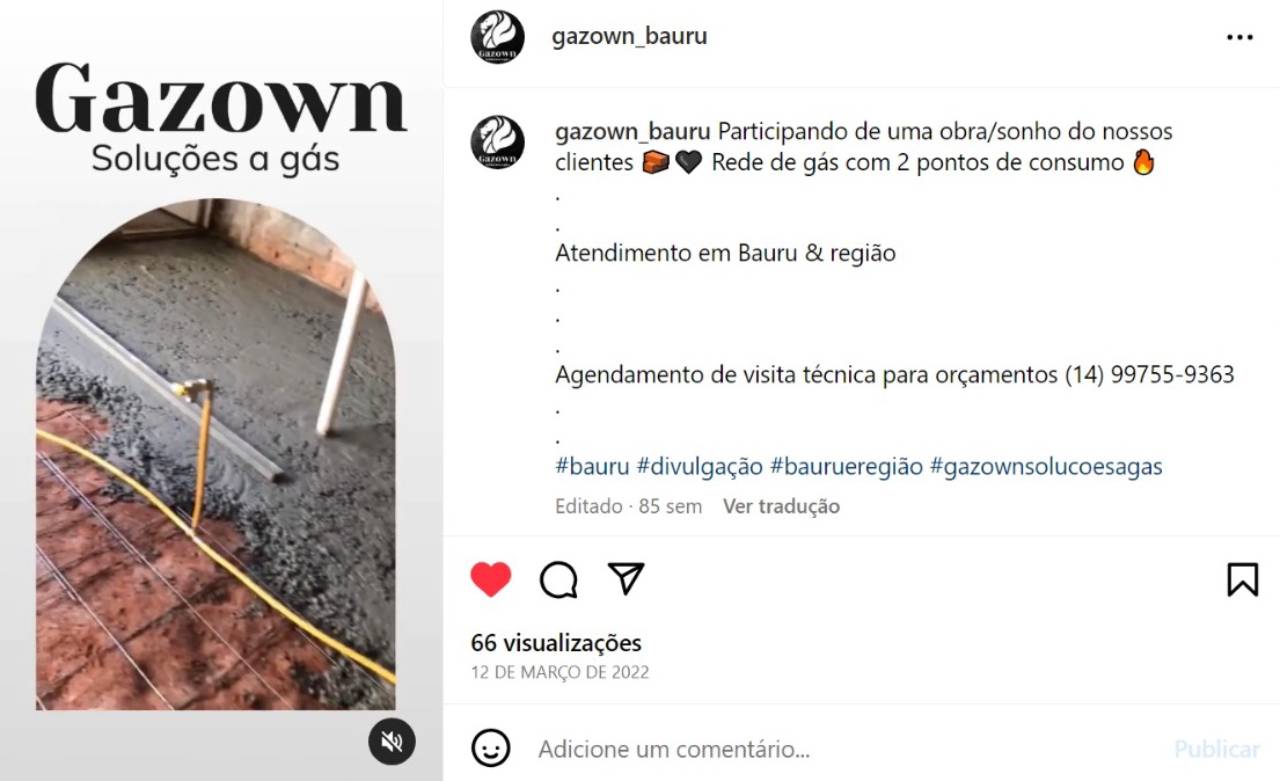This screenshot has width=1280, height=781.
Task: Open gazown_bauru username in header
Action: pyautogui.click(x=629, y=36)
